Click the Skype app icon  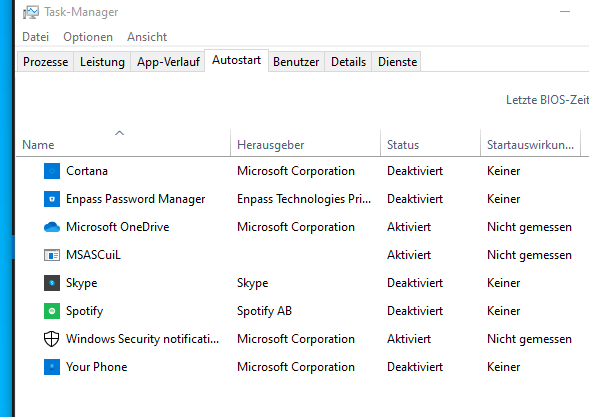(52, 283)
